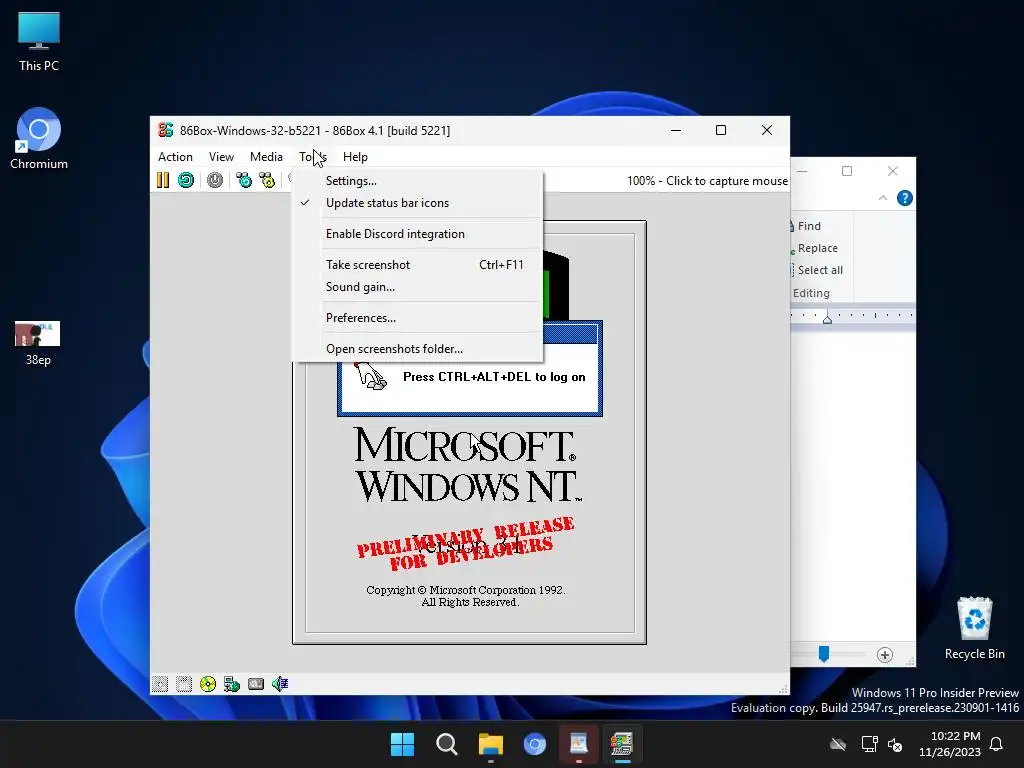This screenshot has height=768, width=1024.
Task: Open the notifications bell icon
Action: [x=997, y=744]
